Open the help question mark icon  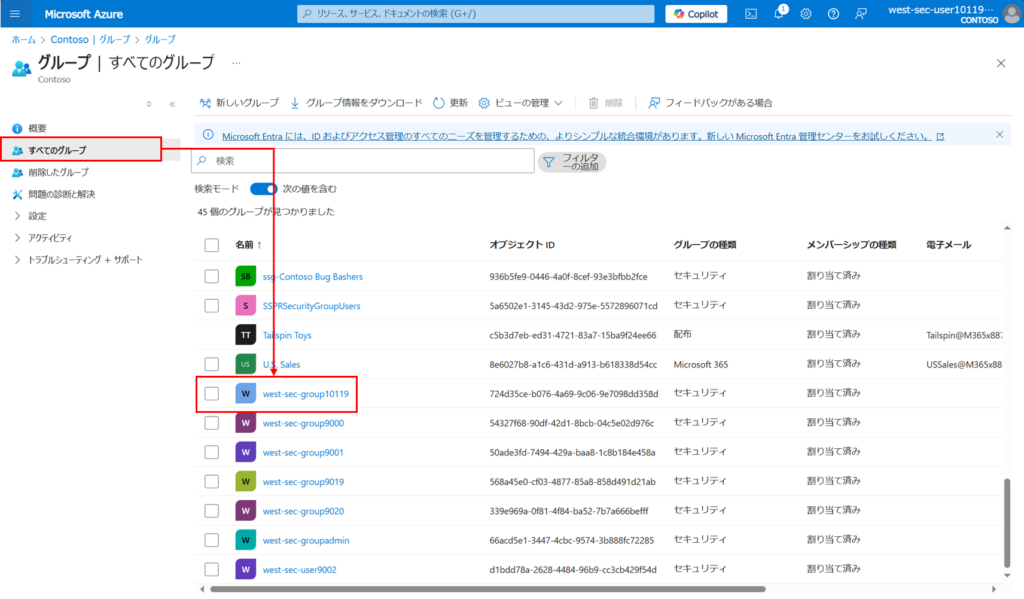pyautogui.click(x=833, y=14)
